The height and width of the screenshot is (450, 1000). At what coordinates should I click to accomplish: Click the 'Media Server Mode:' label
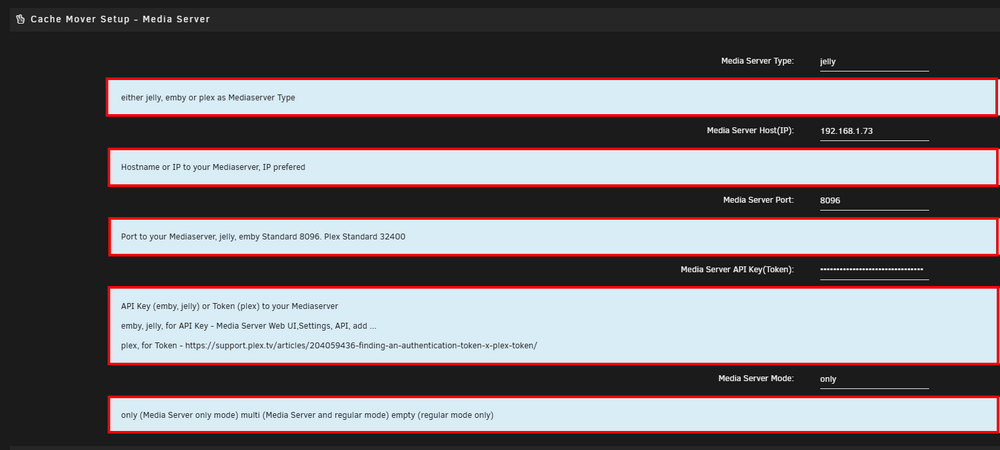click(x=756, y=379)
